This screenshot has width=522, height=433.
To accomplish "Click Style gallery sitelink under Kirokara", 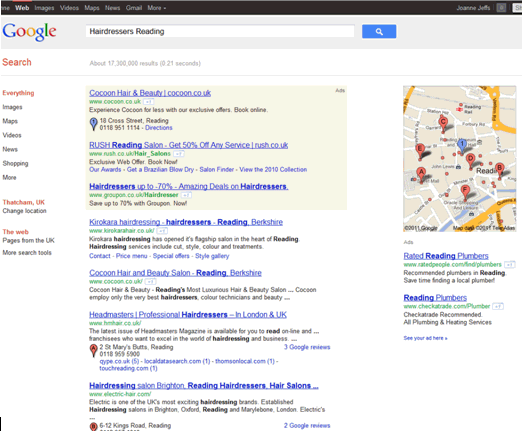I will coord(212,256).
